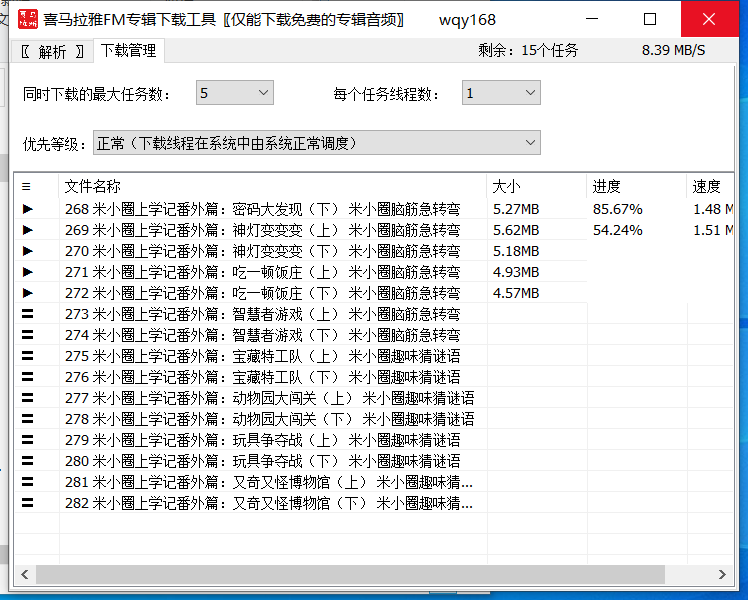Click the red Ximalaya app icon in title bar
This screenshot has height=600, width=748.
pos(28,19)
